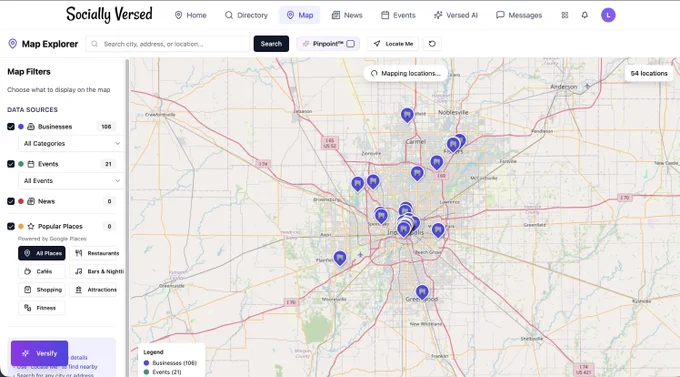Image resolution: width=680 pixels, height=377 pixels.
Task: Click the Businesses (106) legend entry
Action: [170, 363]
